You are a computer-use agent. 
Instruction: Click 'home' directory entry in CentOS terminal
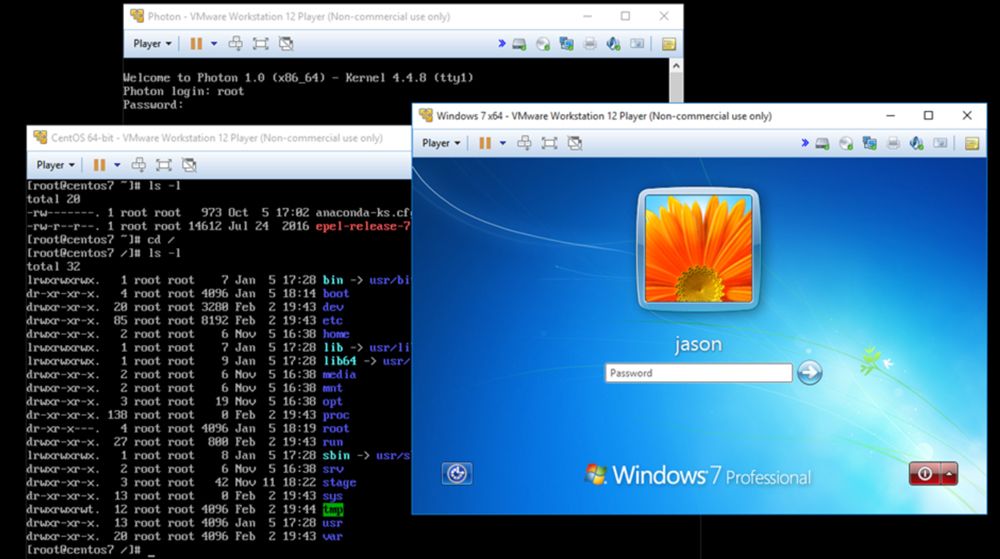(335, 334)
